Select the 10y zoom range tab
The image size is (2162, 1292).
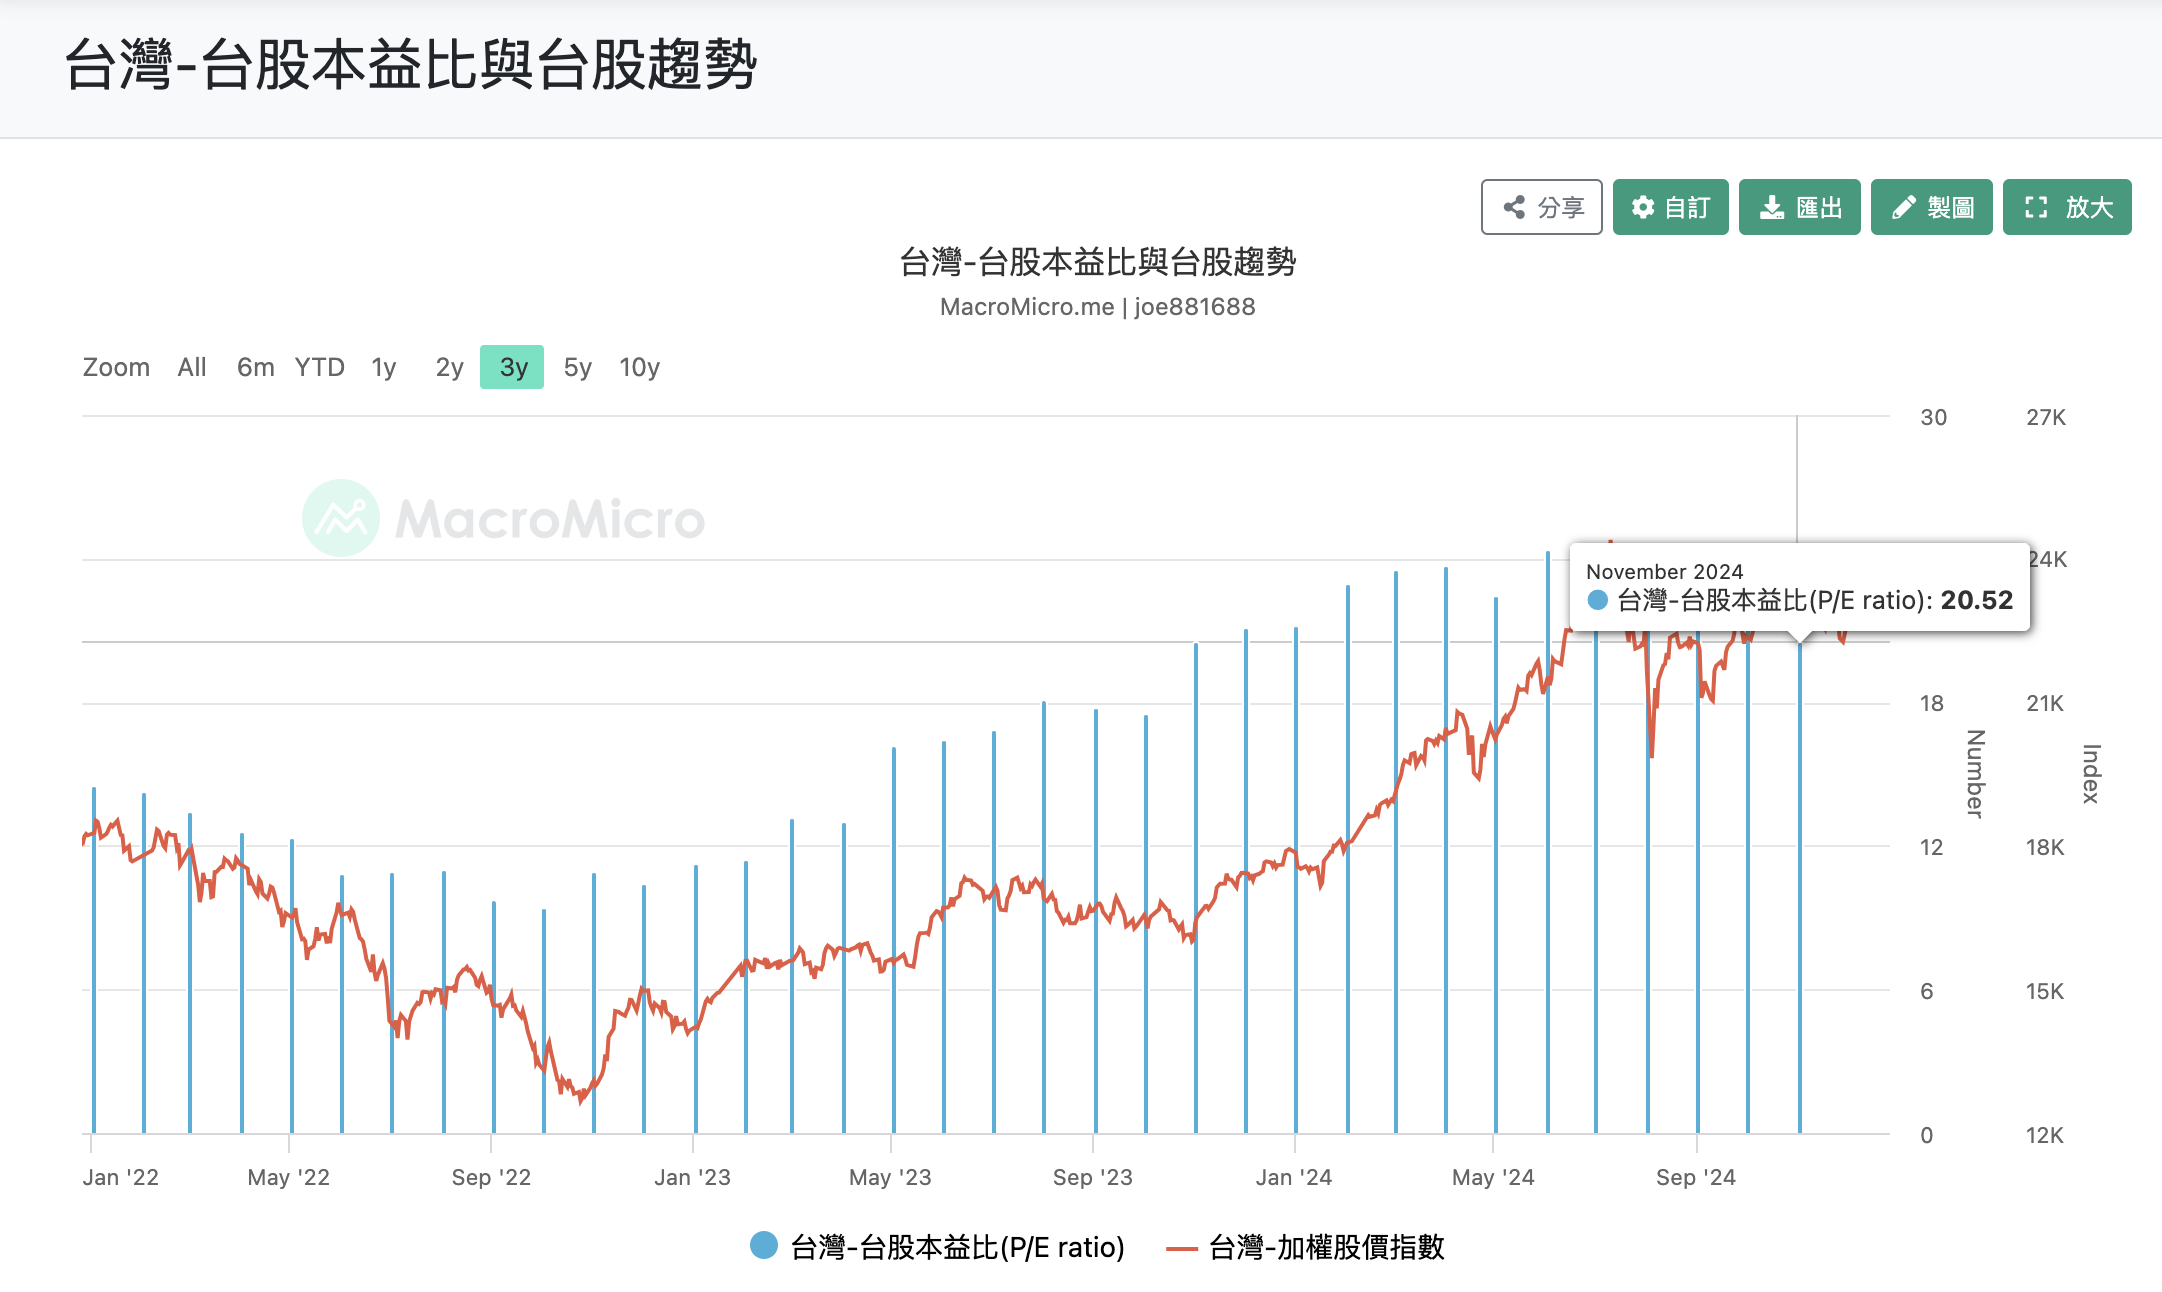click(x=638, y=367)
